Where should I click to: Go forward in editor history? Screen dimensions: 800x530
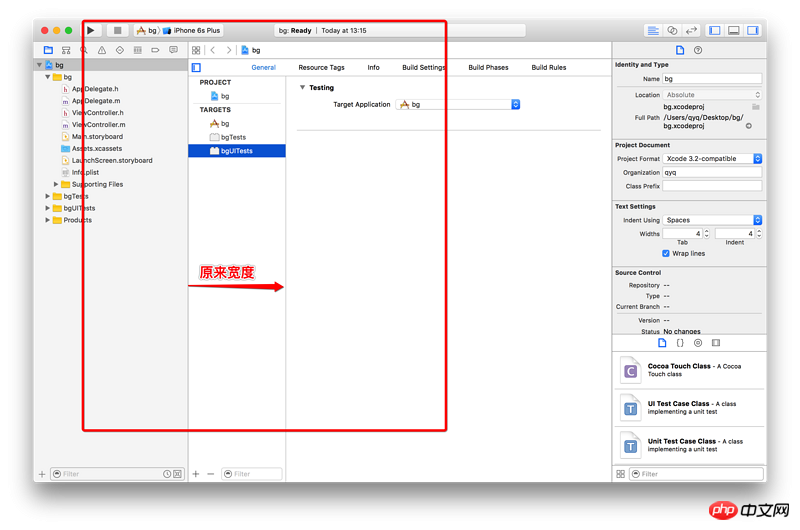(229, 50)
